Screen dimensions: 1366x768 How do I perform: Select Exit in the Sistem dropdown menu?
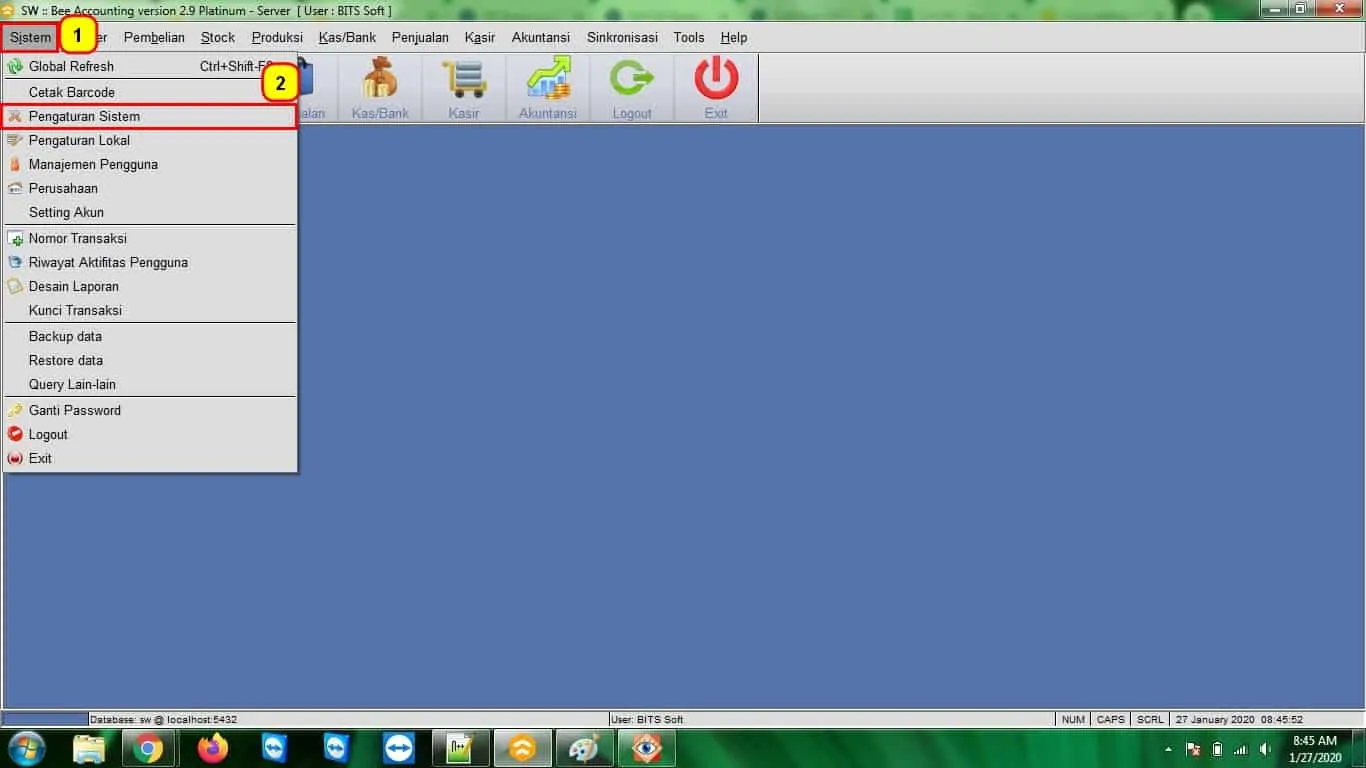click(150, 458)
